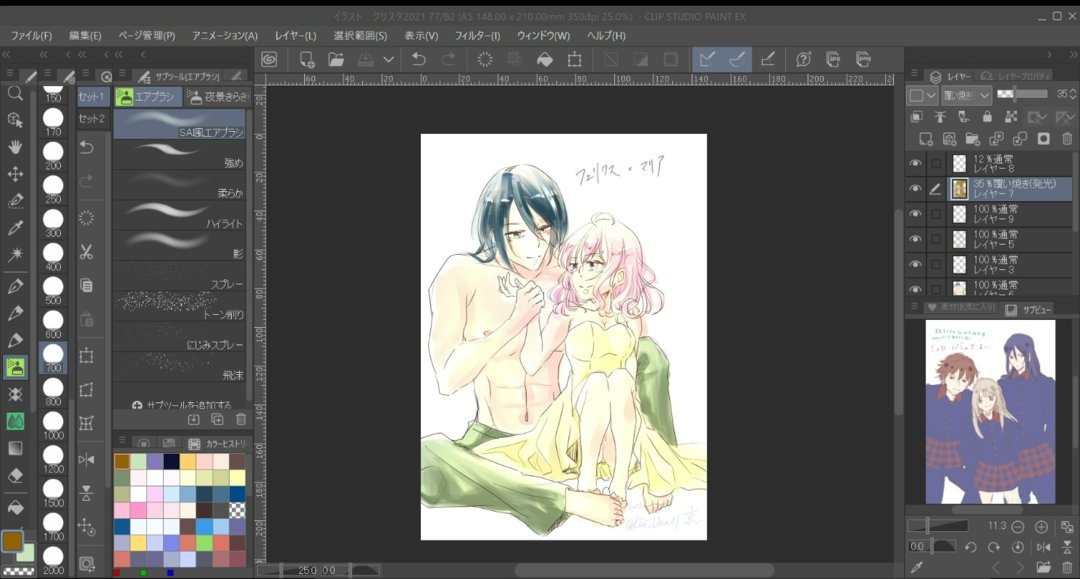Screen dimensions: 1080x579
Task: Open the help question mark icon
Action: pyautogui.click(x=803, y=60)
